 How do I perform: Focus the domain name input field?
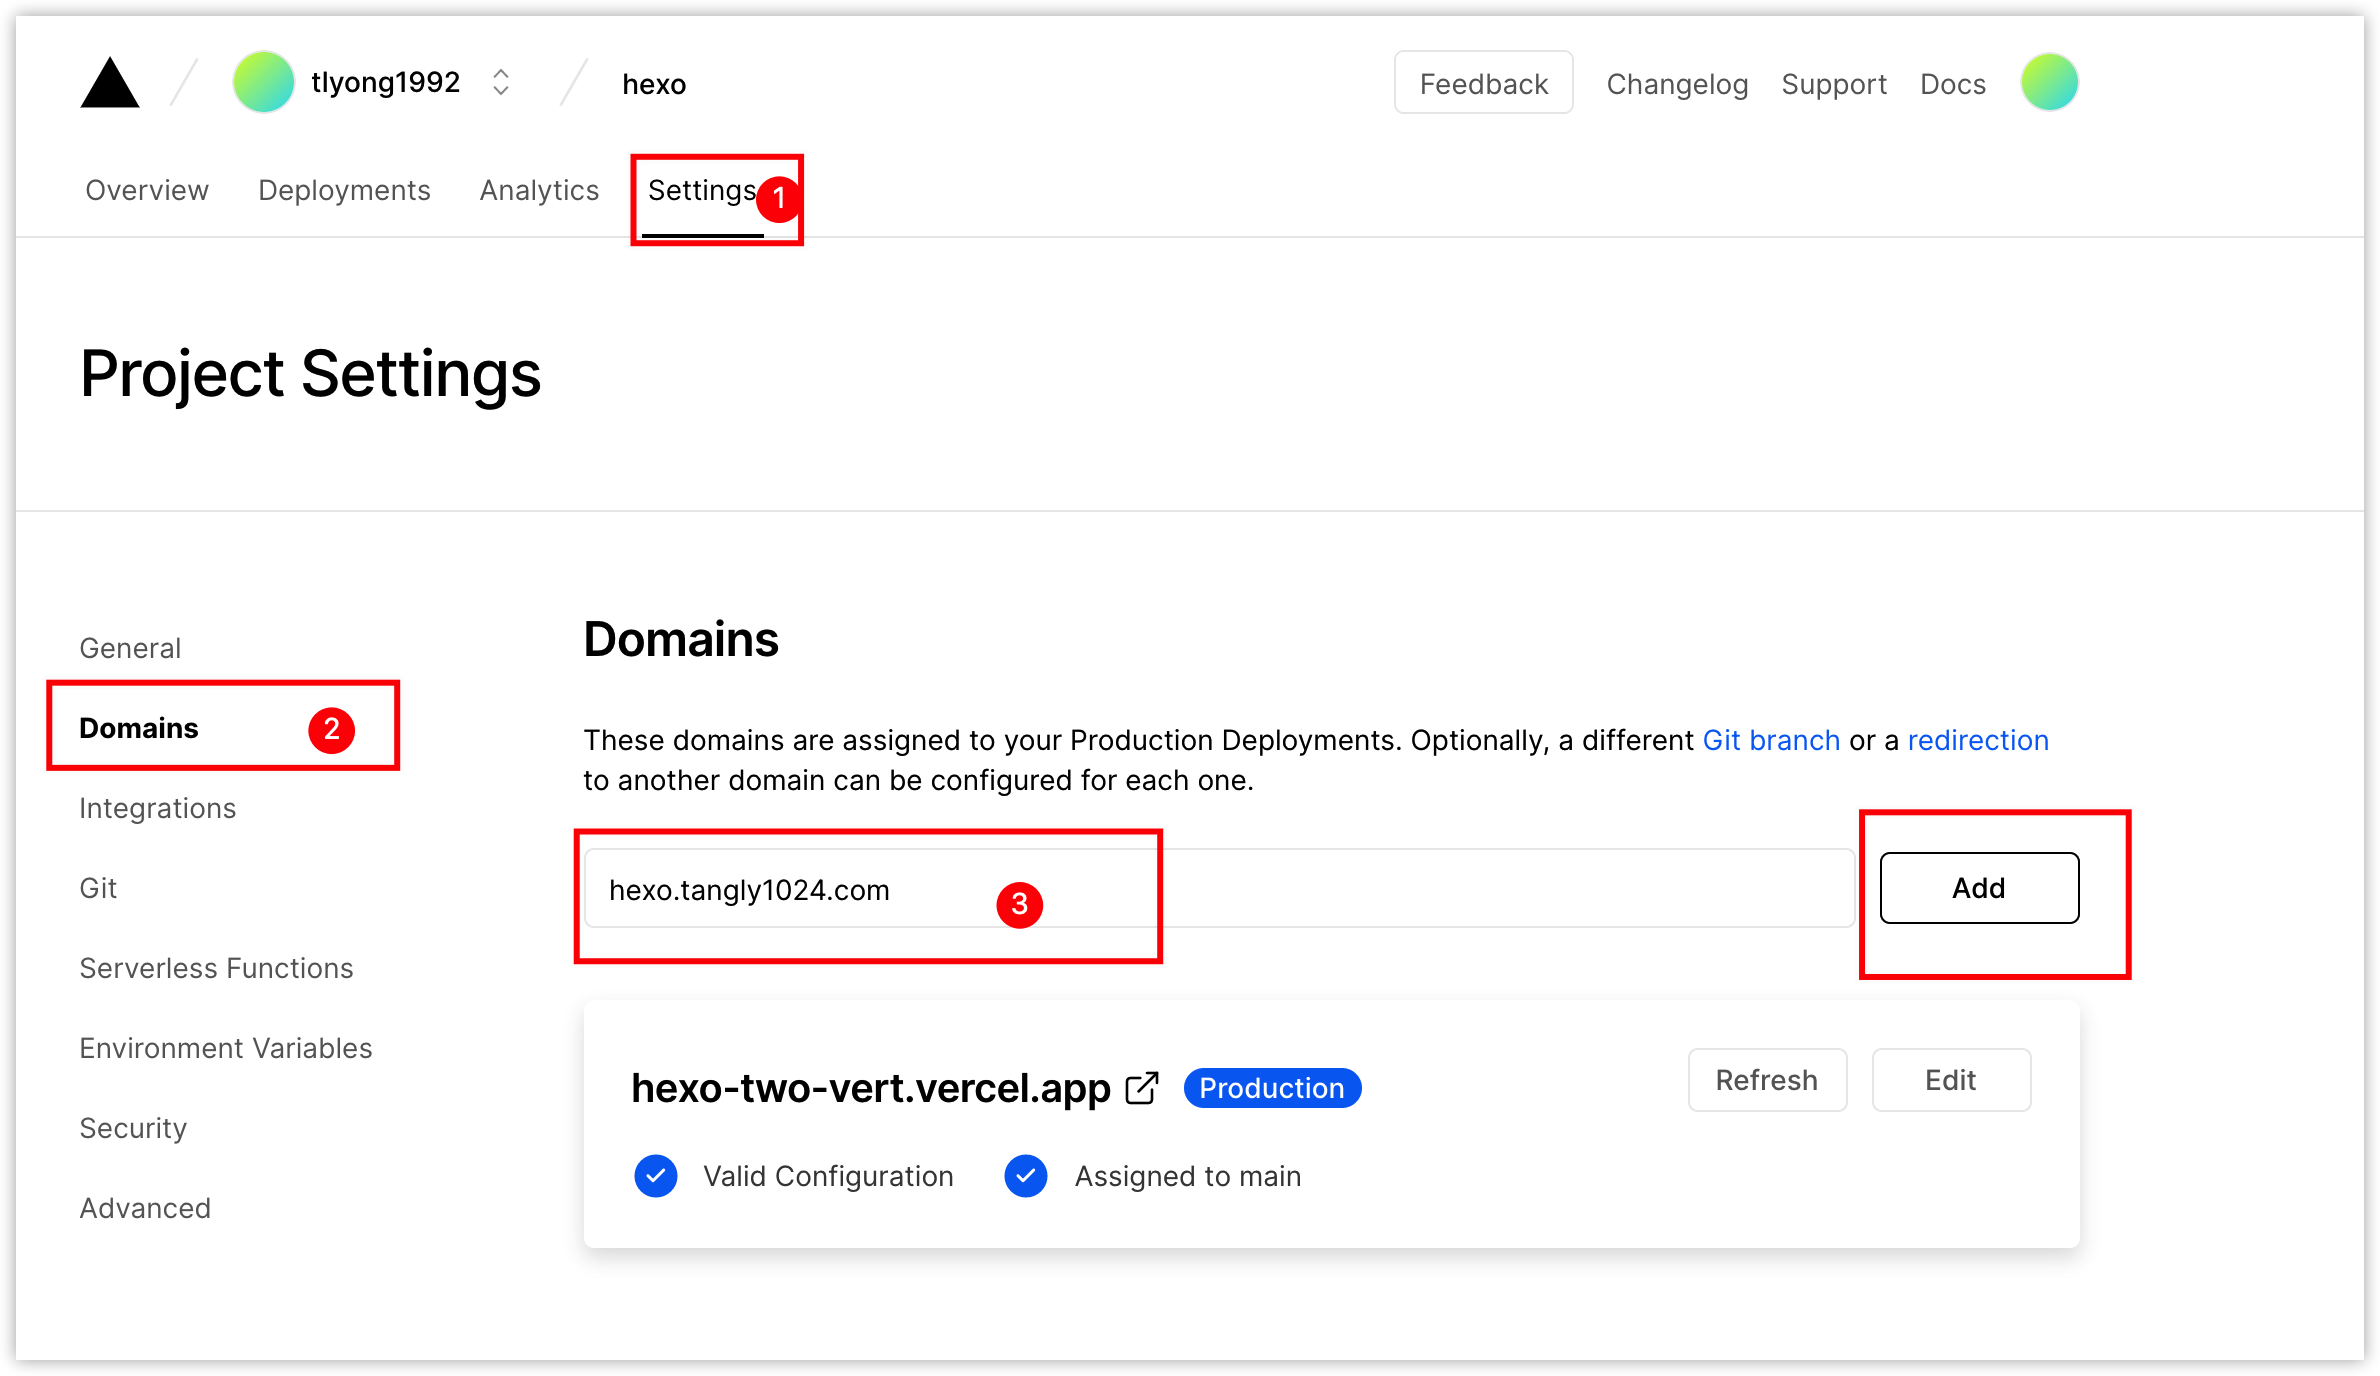tap(1219, 888)
